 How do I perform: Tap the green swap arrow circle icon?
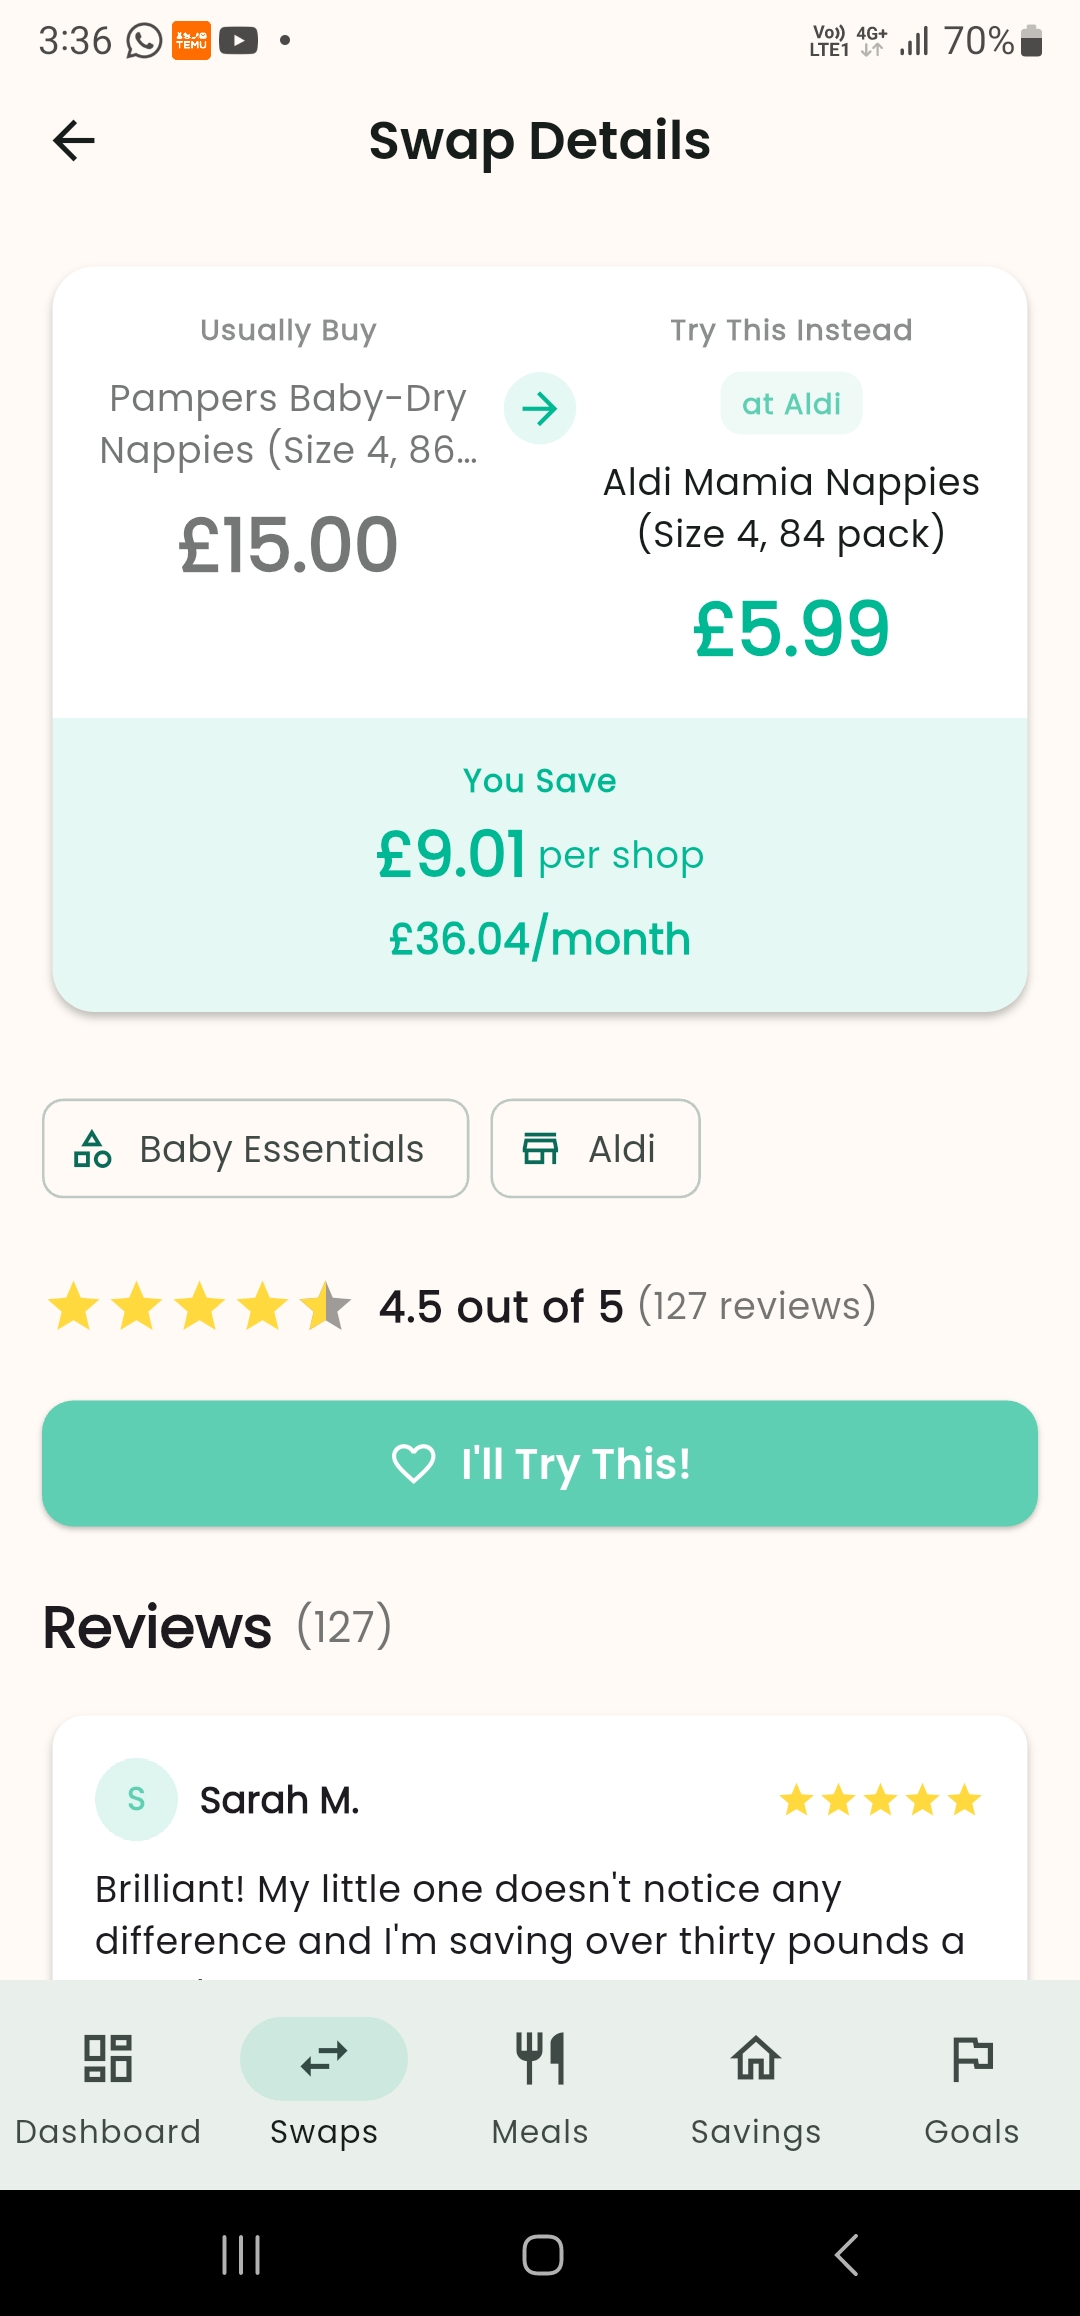click(540, 408)
